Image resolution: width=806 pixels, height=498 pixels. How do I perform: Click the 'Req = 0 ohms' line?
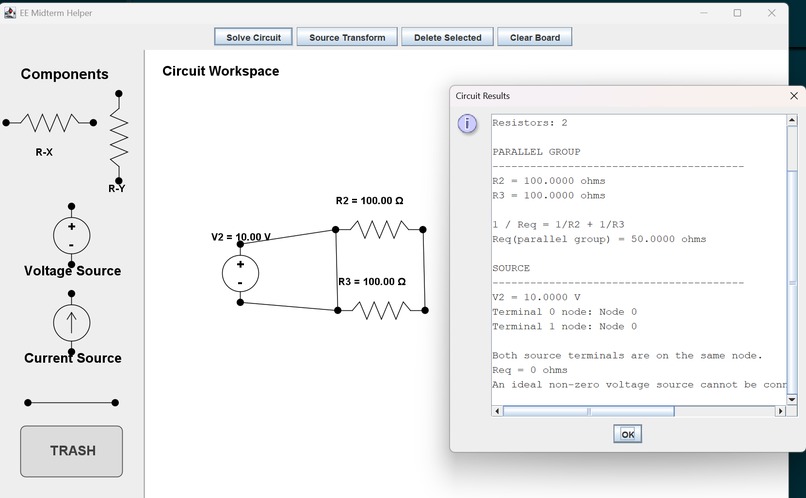pos(530,370)
